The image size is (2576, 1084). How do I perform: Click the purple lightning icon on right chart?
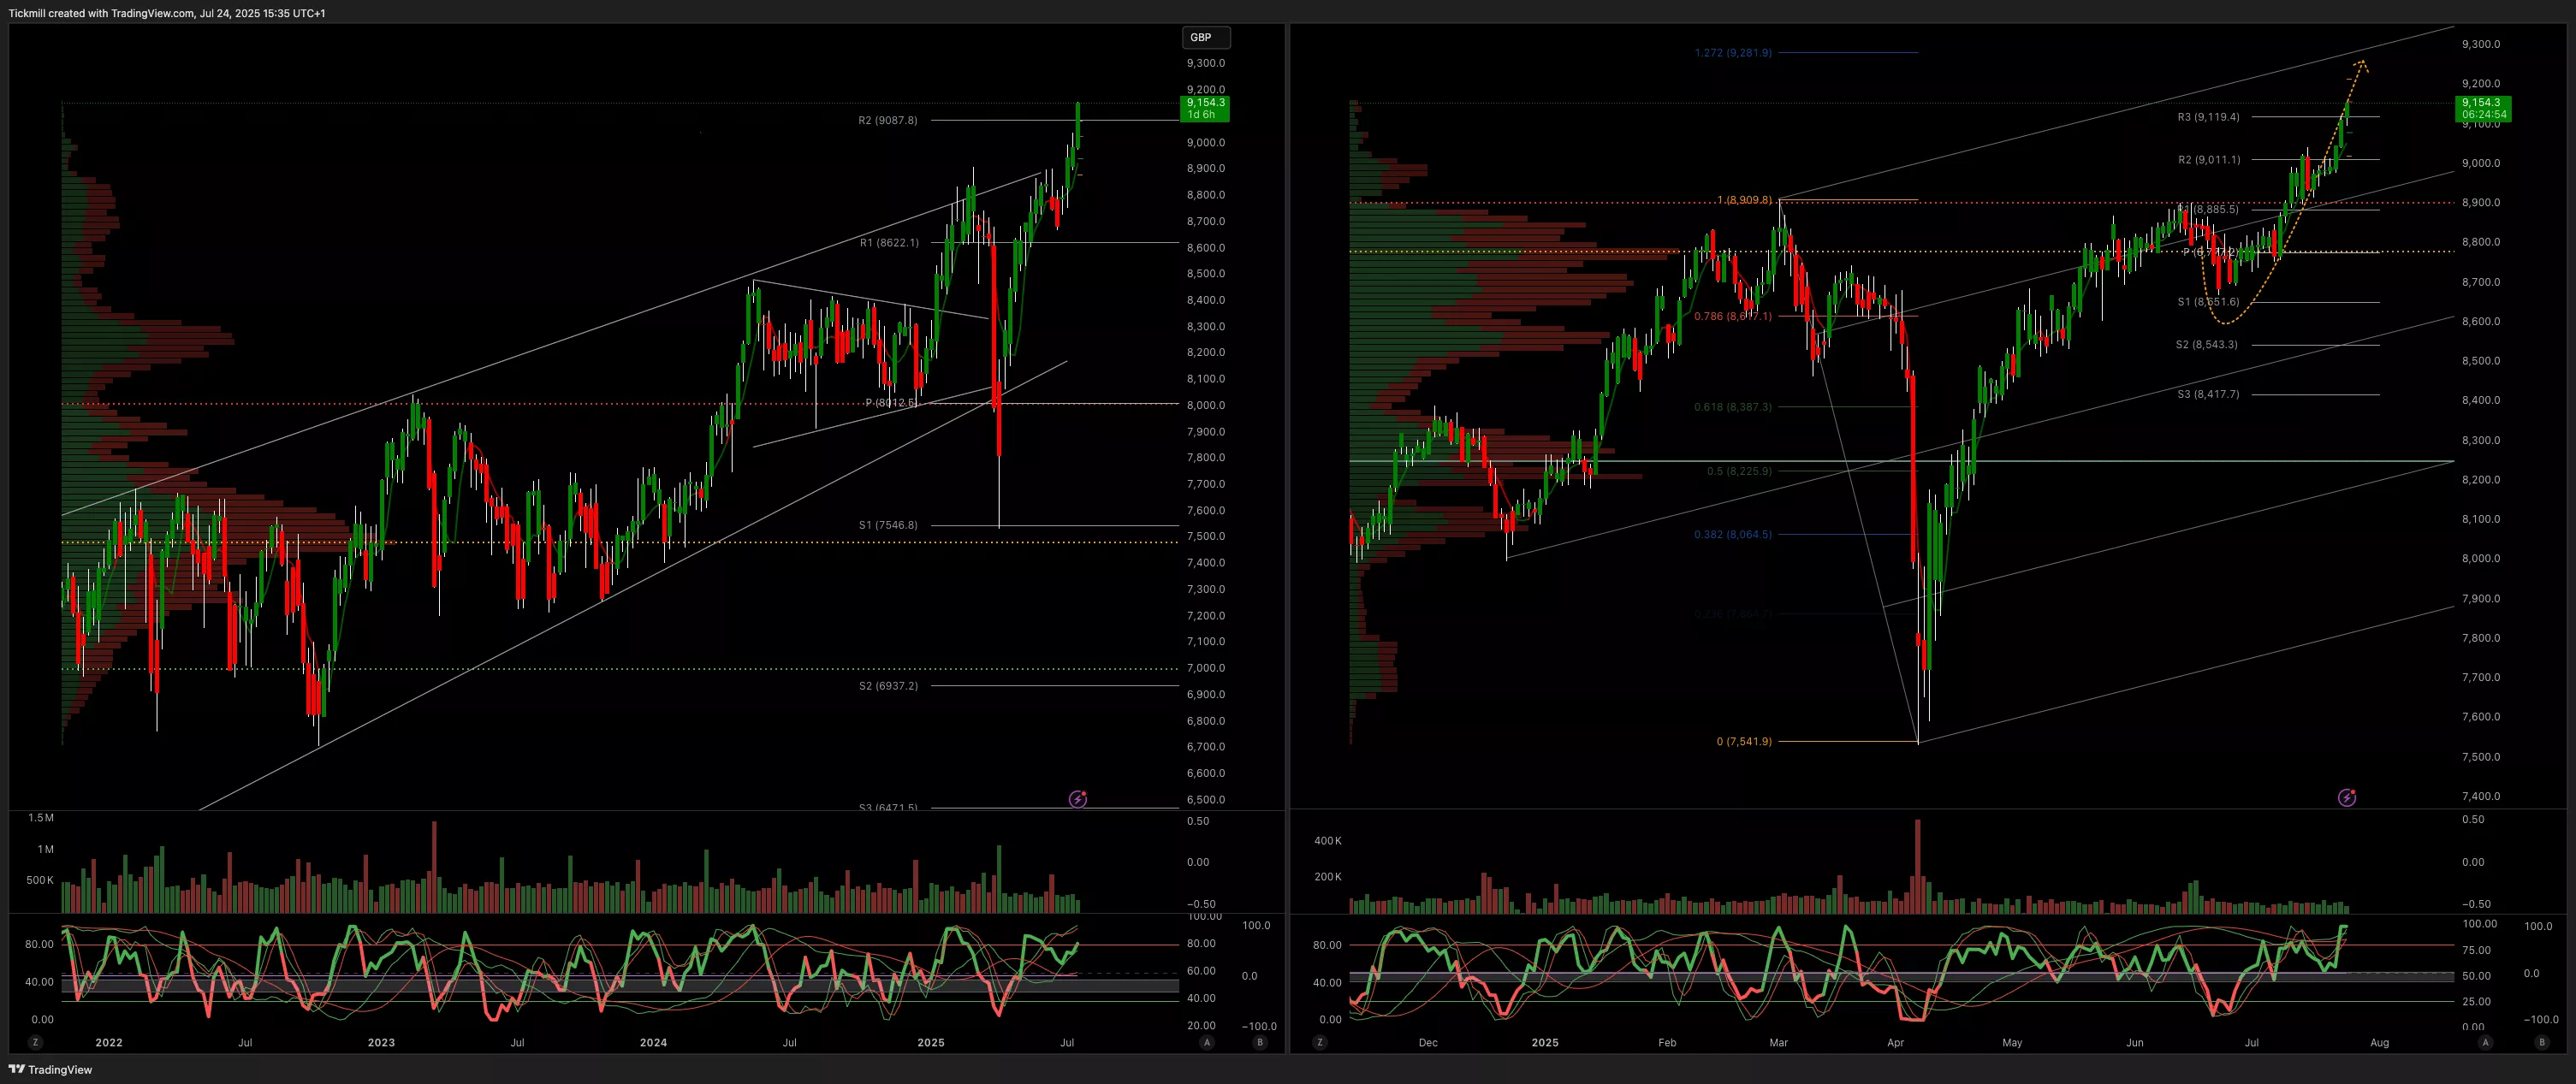[2347, 797]
